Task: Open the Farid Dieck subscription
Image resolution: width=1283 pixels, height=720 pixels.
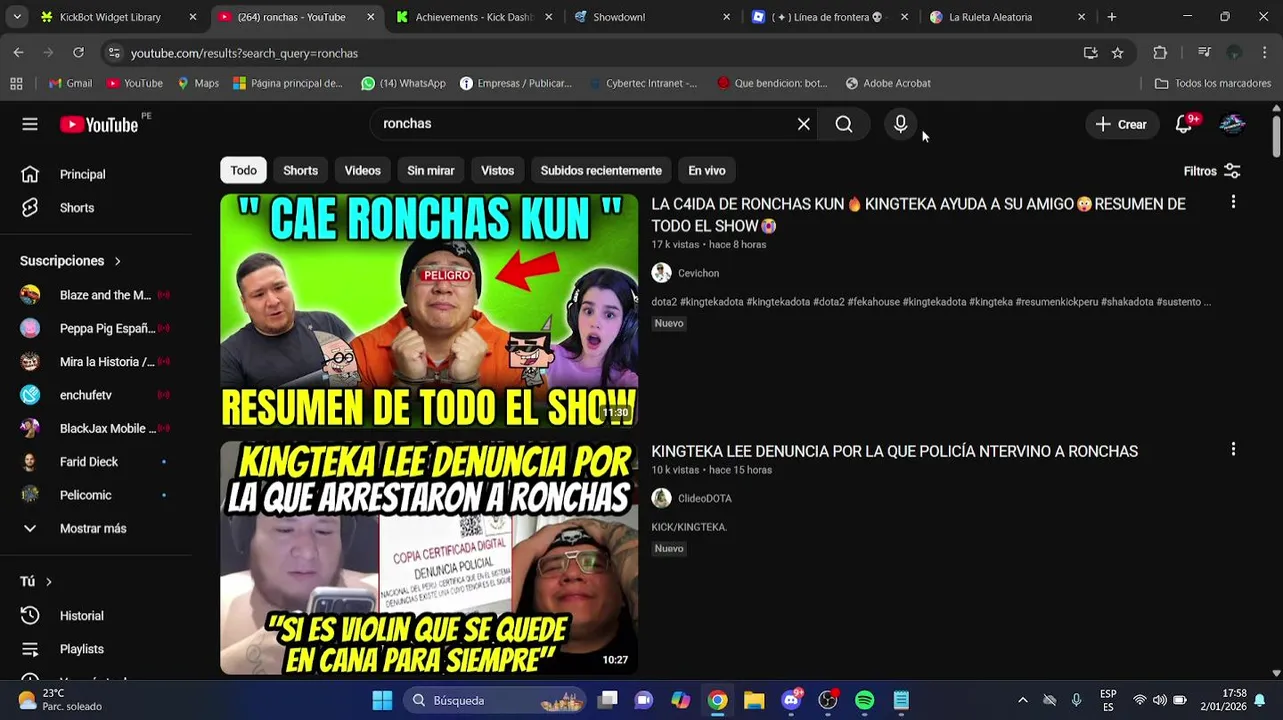Action: point(95,462)
